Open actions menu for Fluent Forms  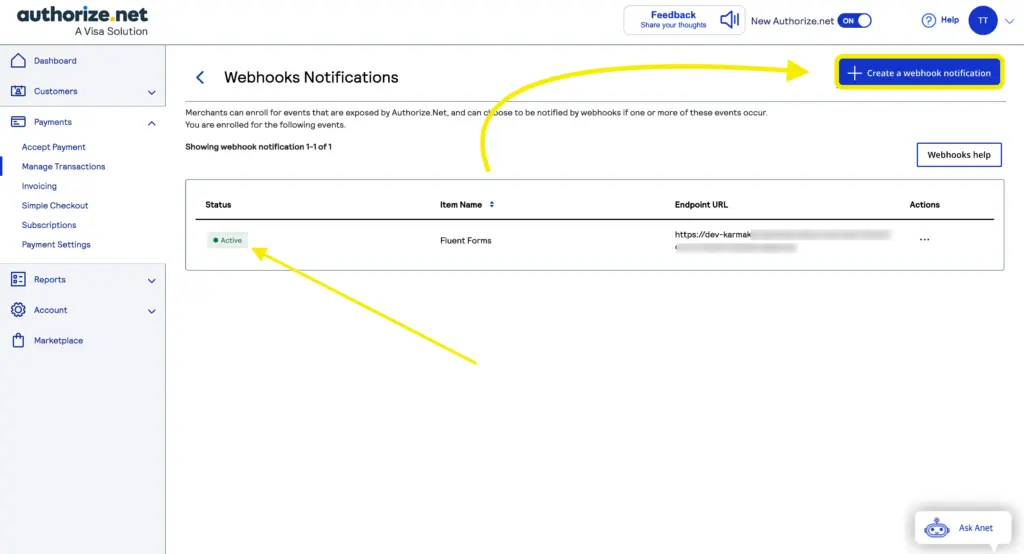(924, 240)
